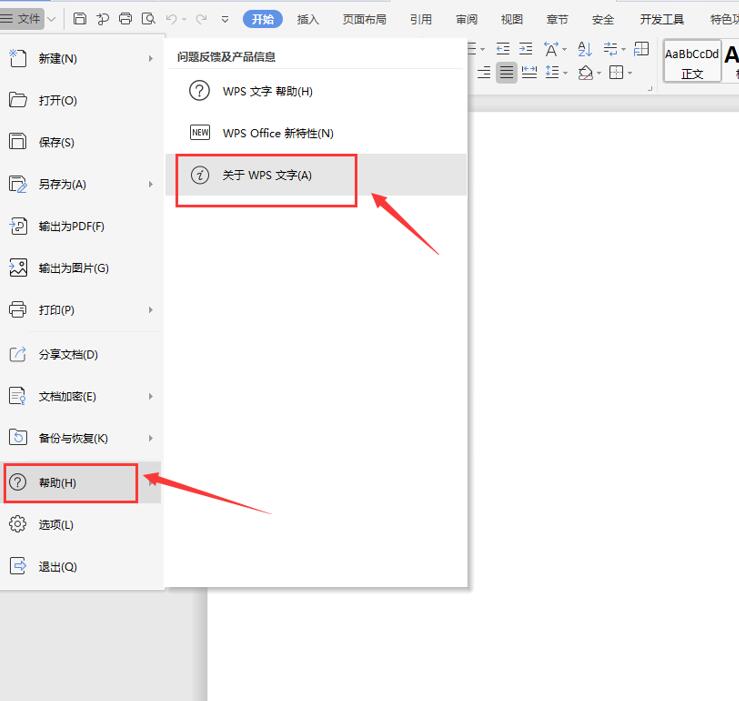Click the Borders grid icon

(616, 72)
